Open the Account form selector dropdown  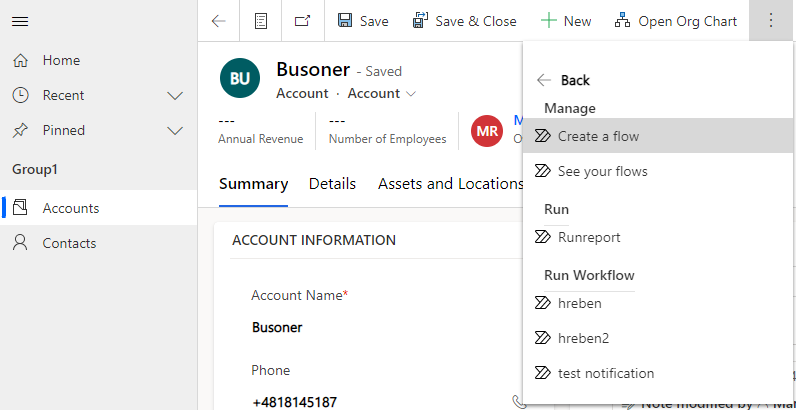click(x=382, y=93)
